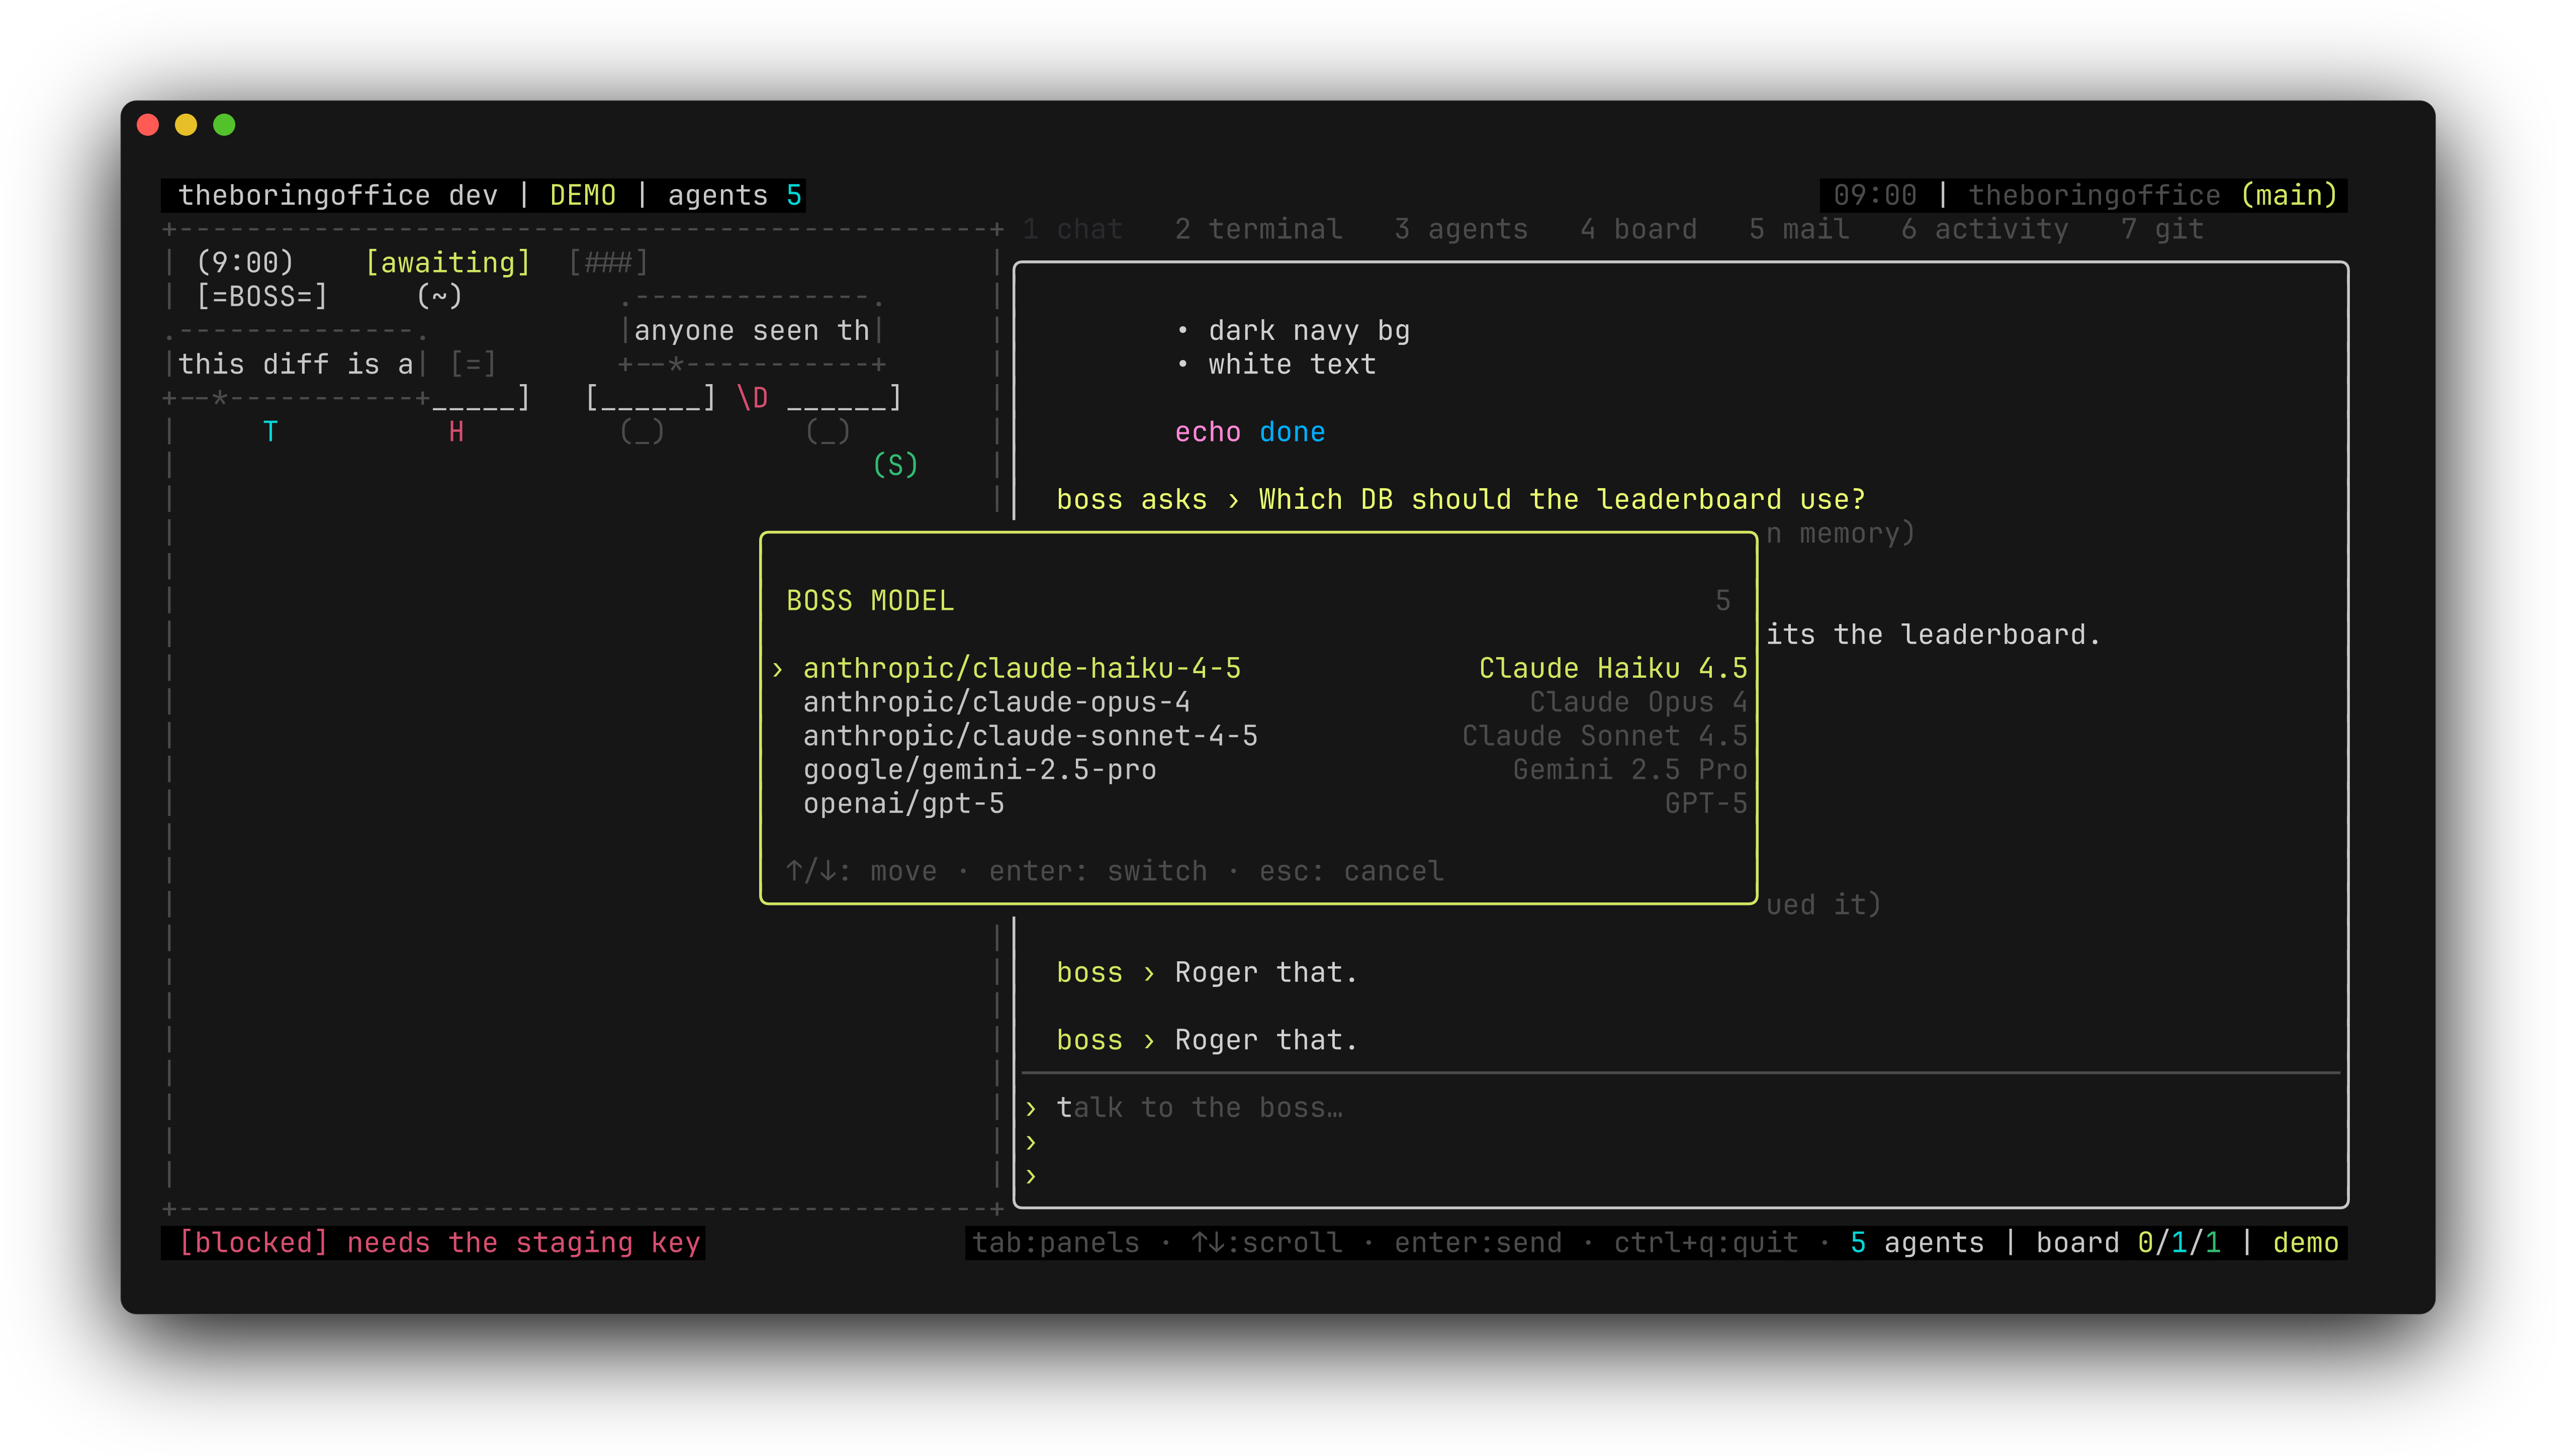Click the green maximize window button
The image size is (2557, 1456).
tap(224, 125)
